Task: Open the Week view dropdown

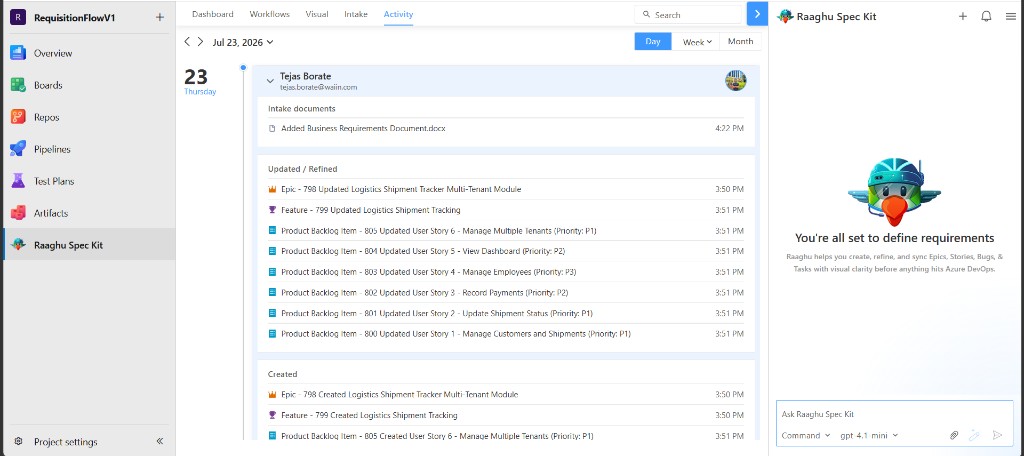Action: point(696,42)
